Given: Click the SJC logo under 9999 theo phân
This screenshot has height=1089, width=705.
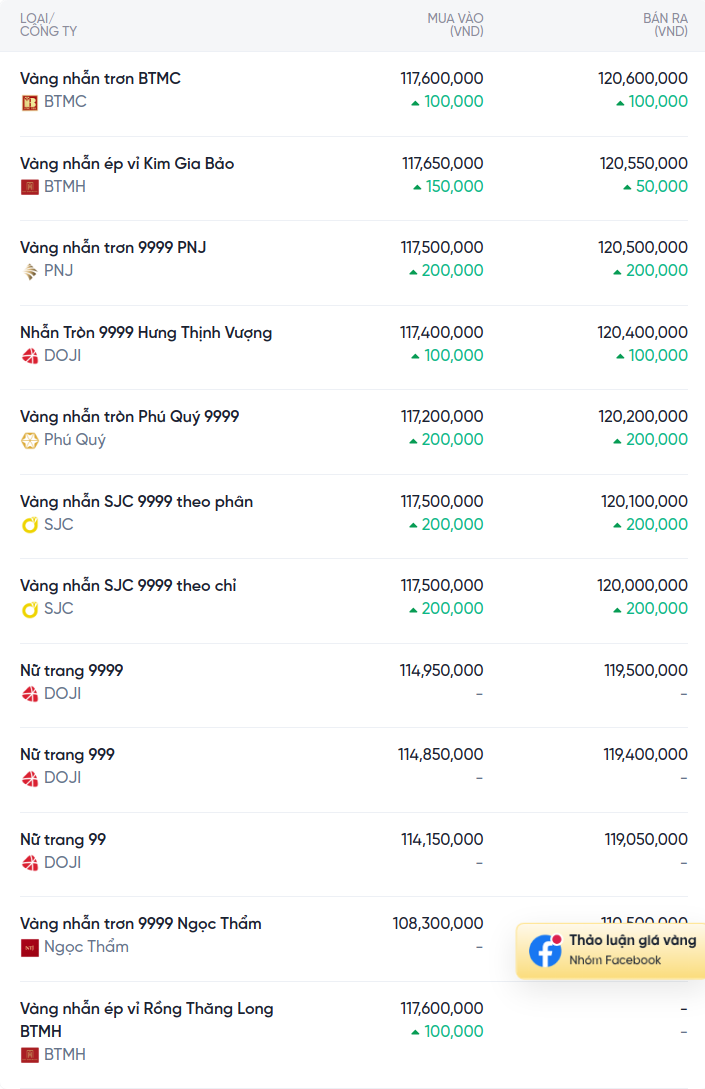Looking at the screenshot, I should coord(30,525).
